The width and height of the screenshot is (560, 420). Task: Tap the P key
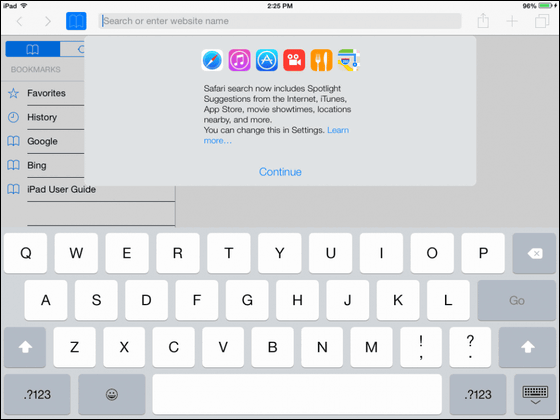tap(483, 253)
